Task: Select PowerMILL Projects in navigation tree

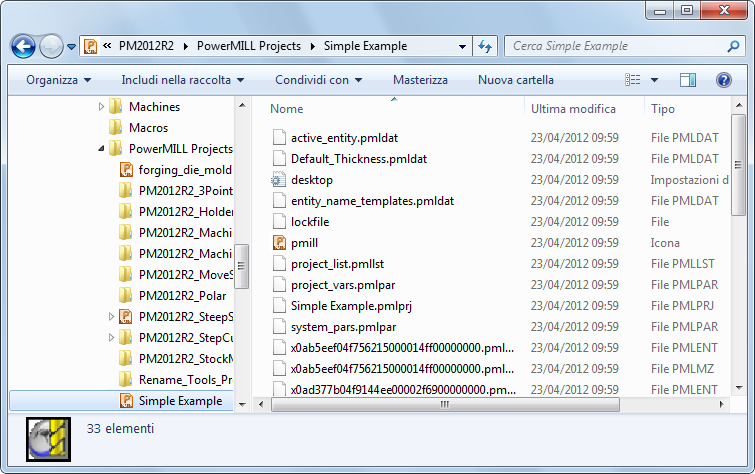Action: (x=181, y=149)
